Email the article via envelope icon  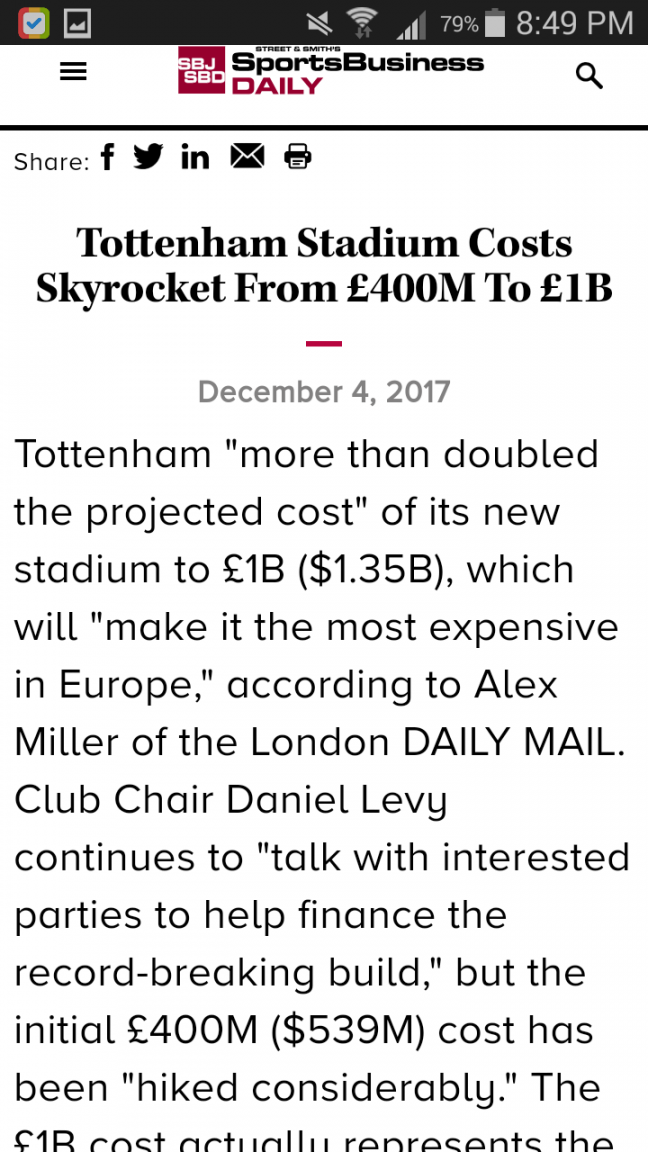click(247, 157)
